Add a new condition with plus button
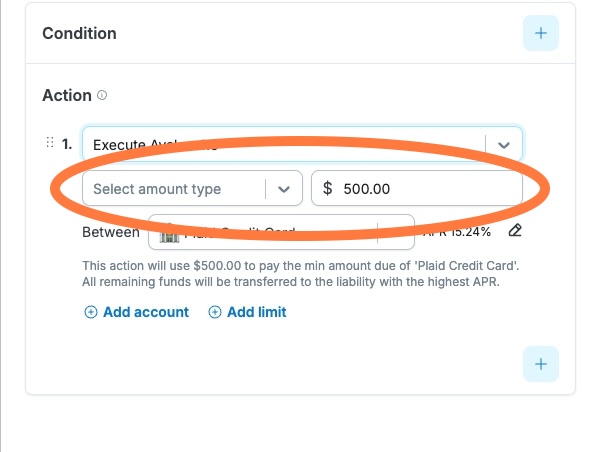The height and width of the screenshot is (452, 600). [541, 33]
